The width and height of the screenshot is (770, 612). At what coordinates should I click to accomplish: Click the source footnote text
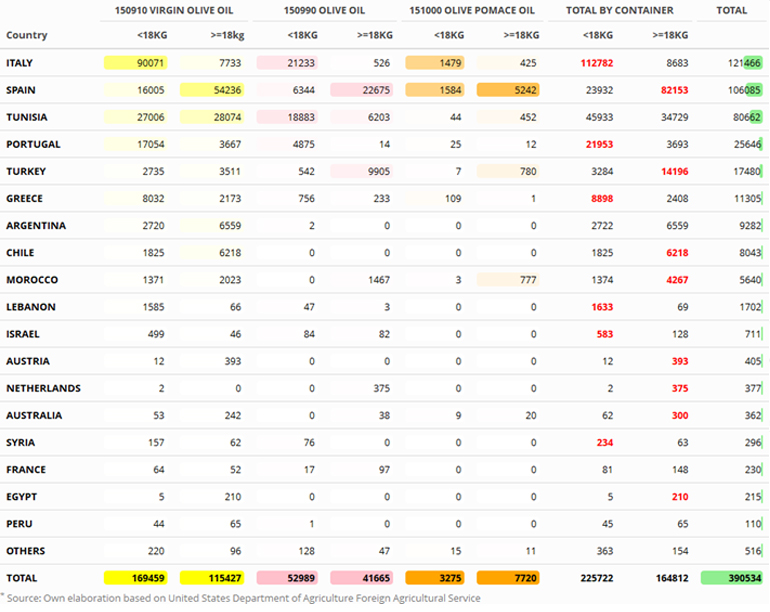click(x=243, y=598)
